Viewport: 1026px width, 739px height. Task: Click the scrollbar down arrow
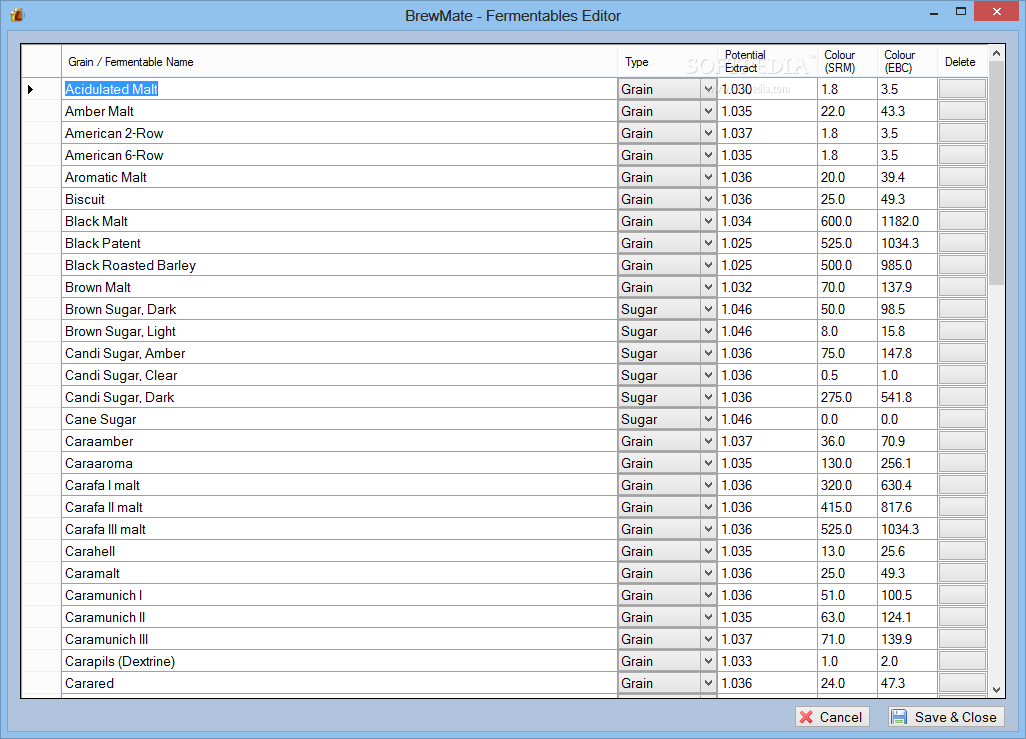pos(997,689)
